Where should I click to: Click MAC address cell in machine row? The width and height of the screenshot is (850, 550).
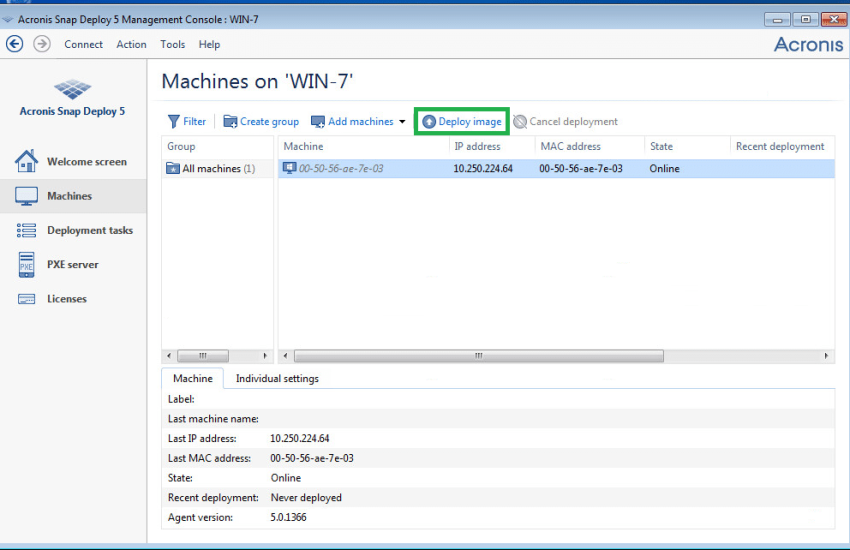[581, 169]
